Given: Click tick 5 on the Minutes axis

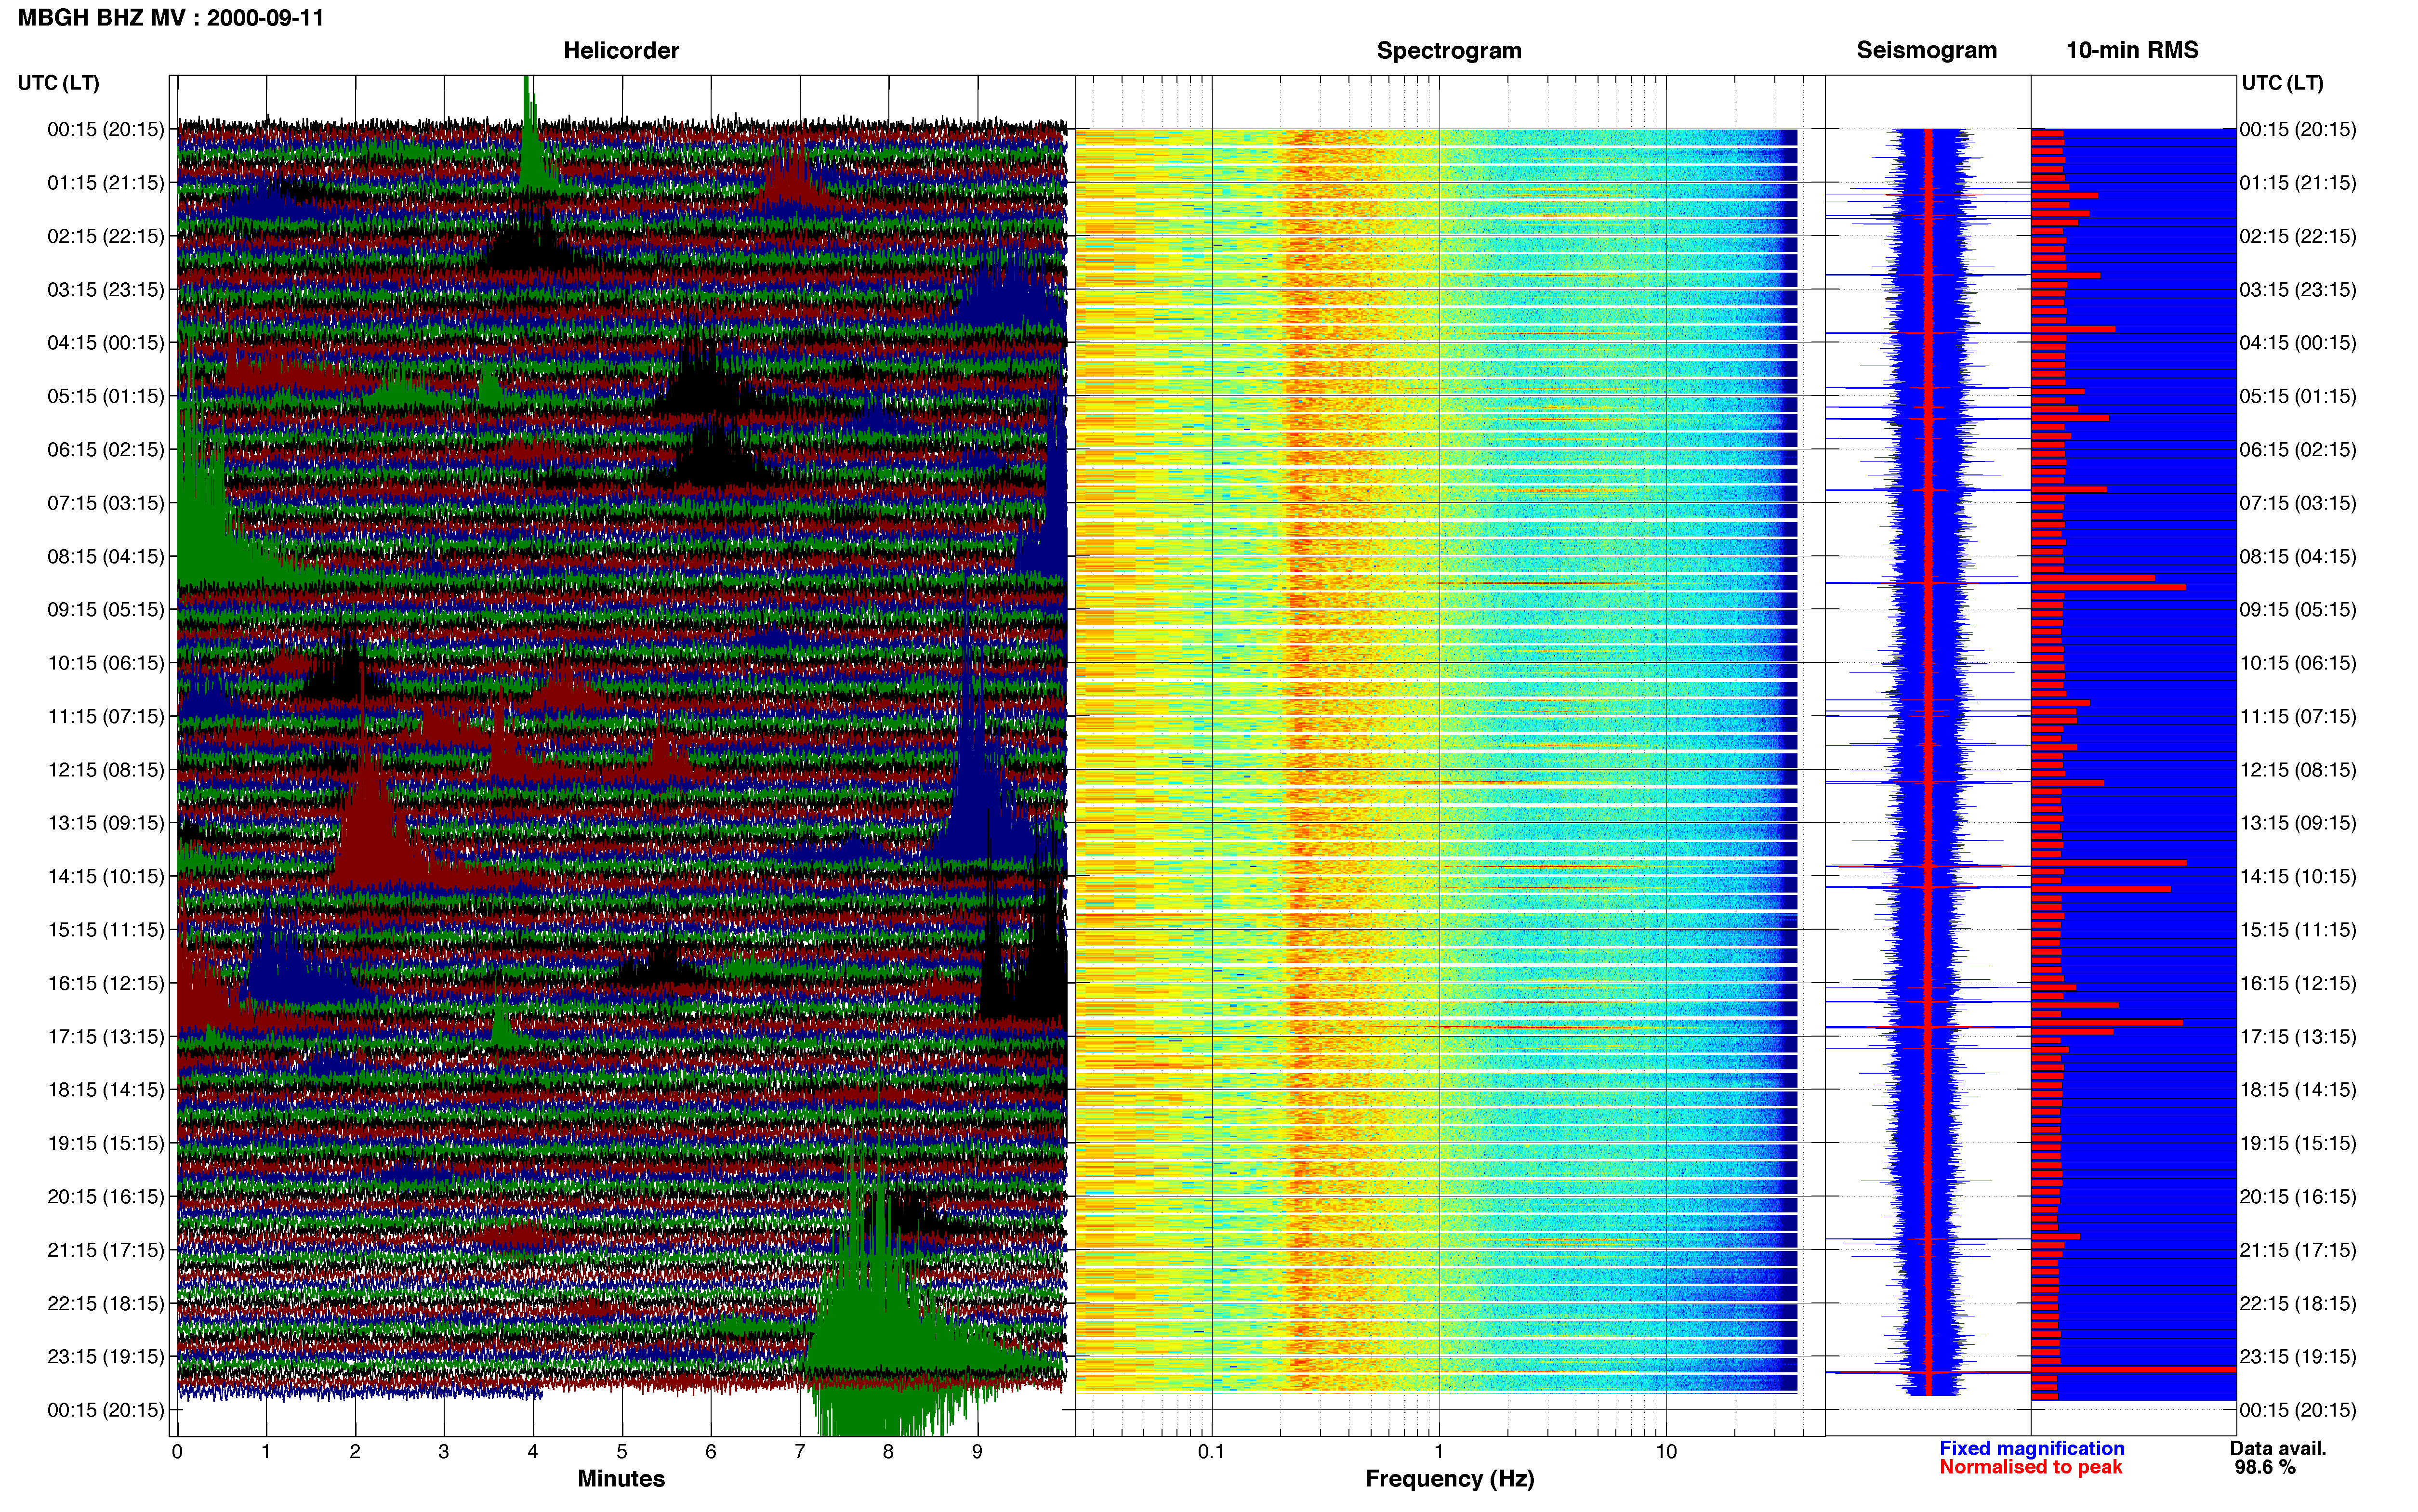Looking at the screenshot, I should [622, 1452].
